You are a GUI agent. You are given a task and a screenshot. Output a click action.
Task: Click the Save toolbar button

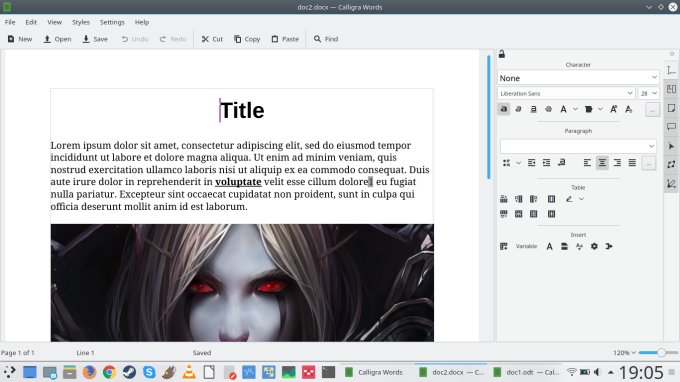point(95,39)
